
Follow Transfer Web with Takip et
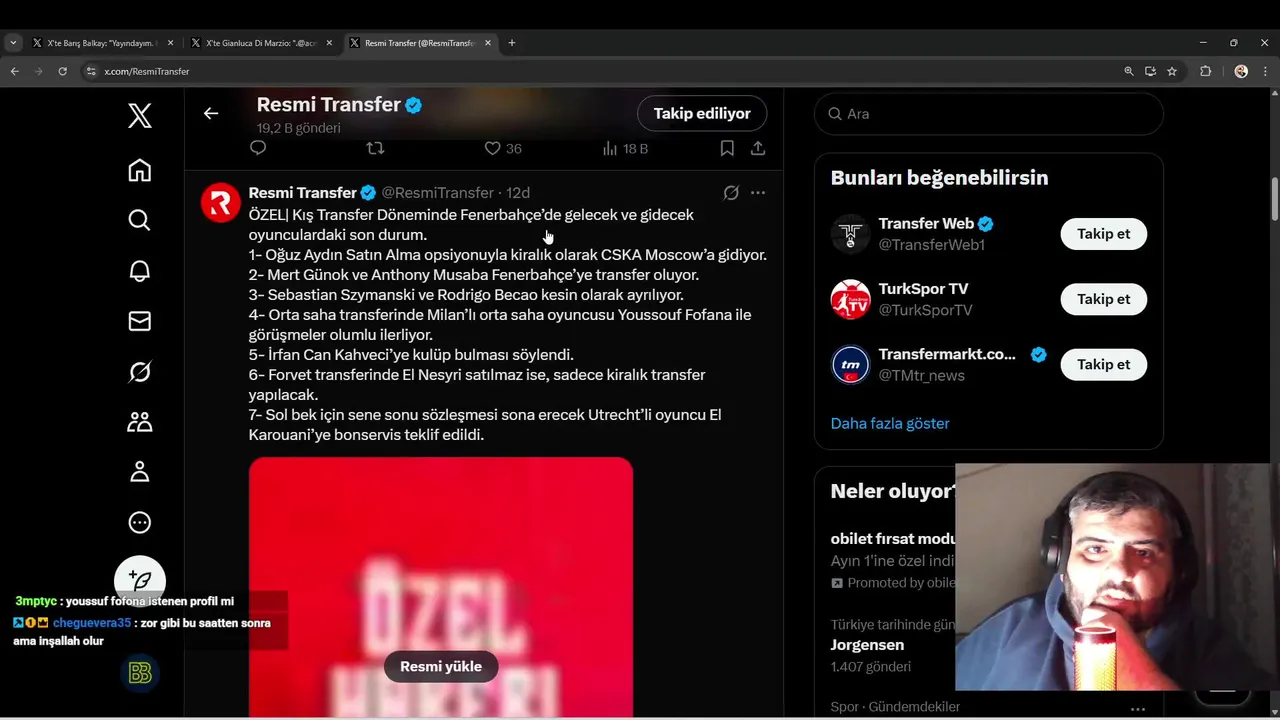tap(1103, 234)
